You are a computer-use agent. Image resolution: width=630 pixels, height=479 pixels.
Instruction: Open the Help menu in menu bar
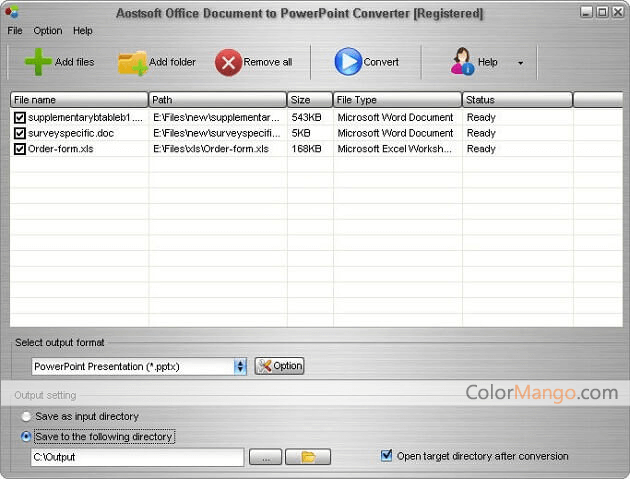[x=83, y=31]
